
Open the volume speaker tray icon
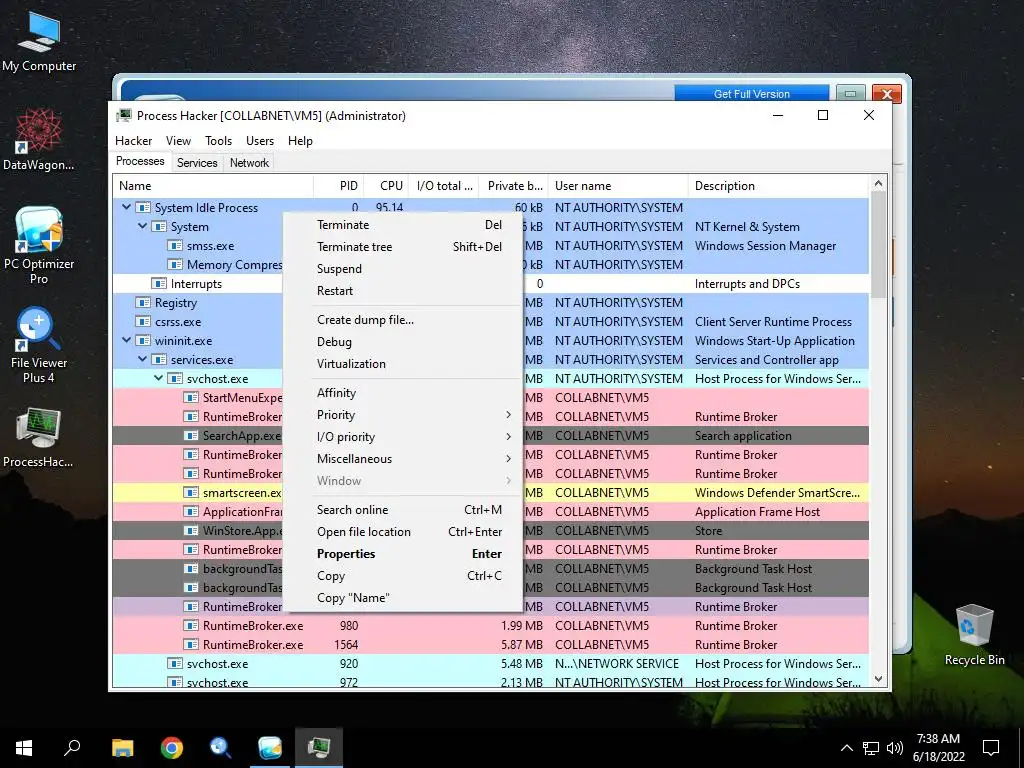coord(895,748)
